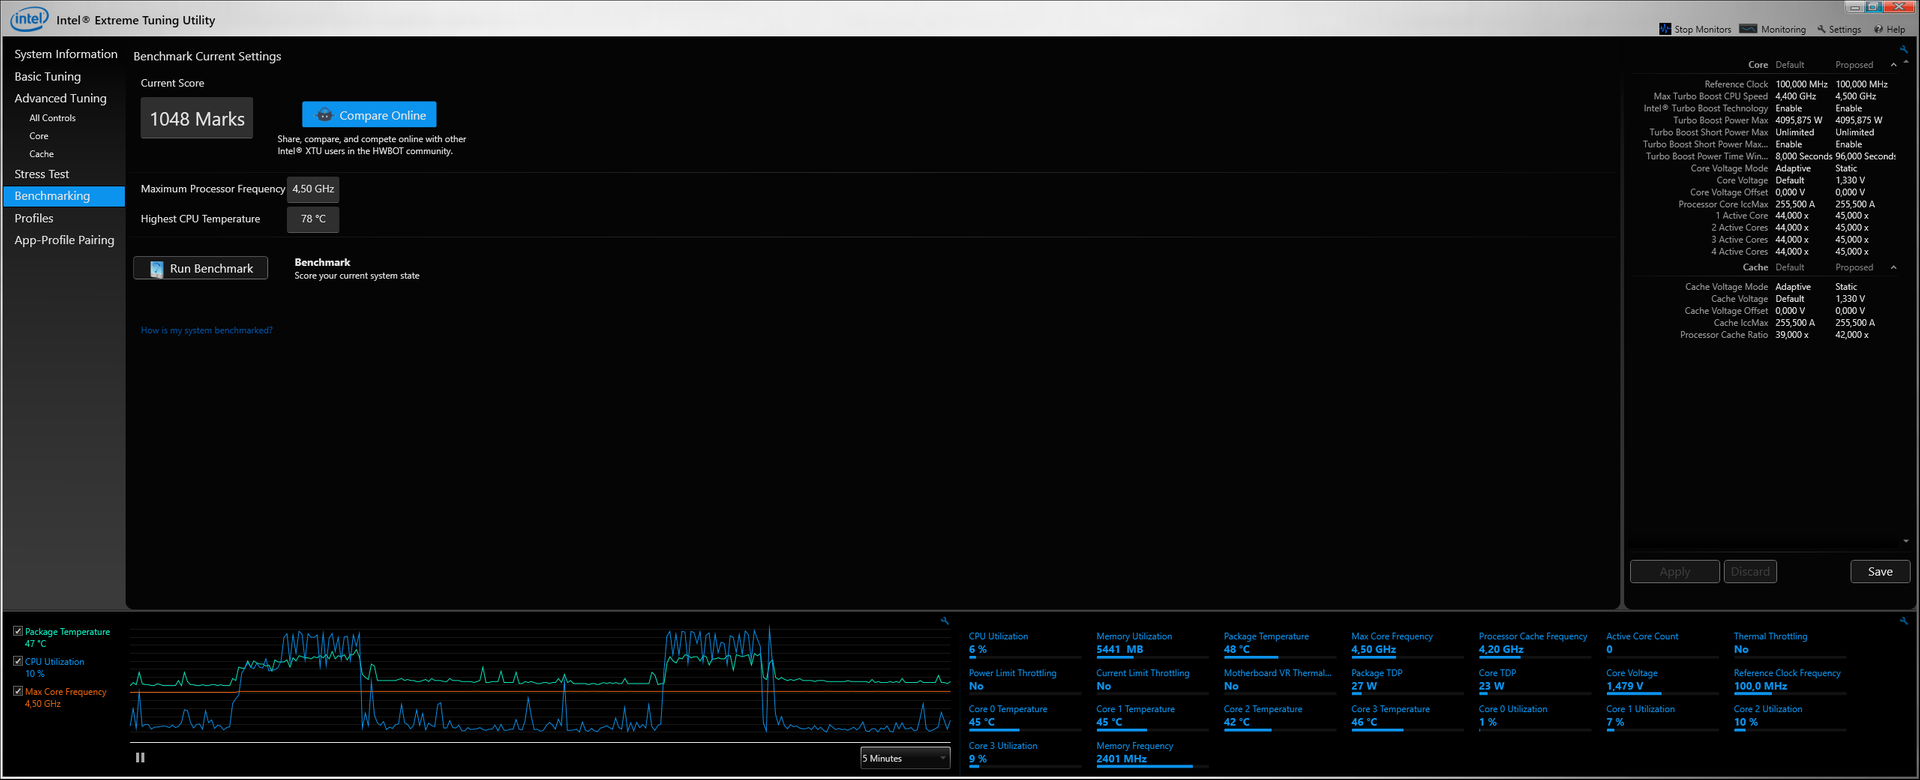Select Core under Advanced Tuning
The image size is (1920, 780).
coord(39,136)
